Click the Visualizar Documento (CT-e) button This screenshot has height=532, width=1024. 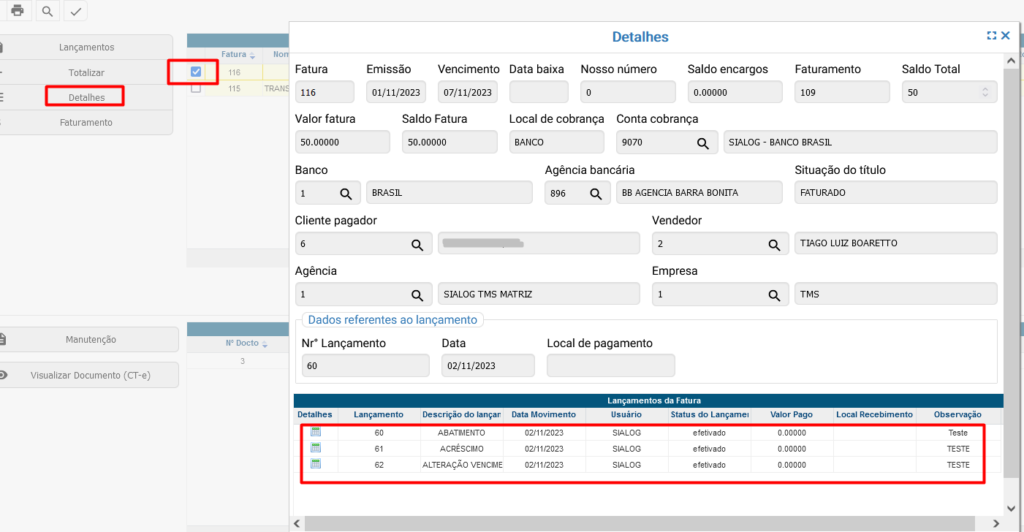(90, 375)
